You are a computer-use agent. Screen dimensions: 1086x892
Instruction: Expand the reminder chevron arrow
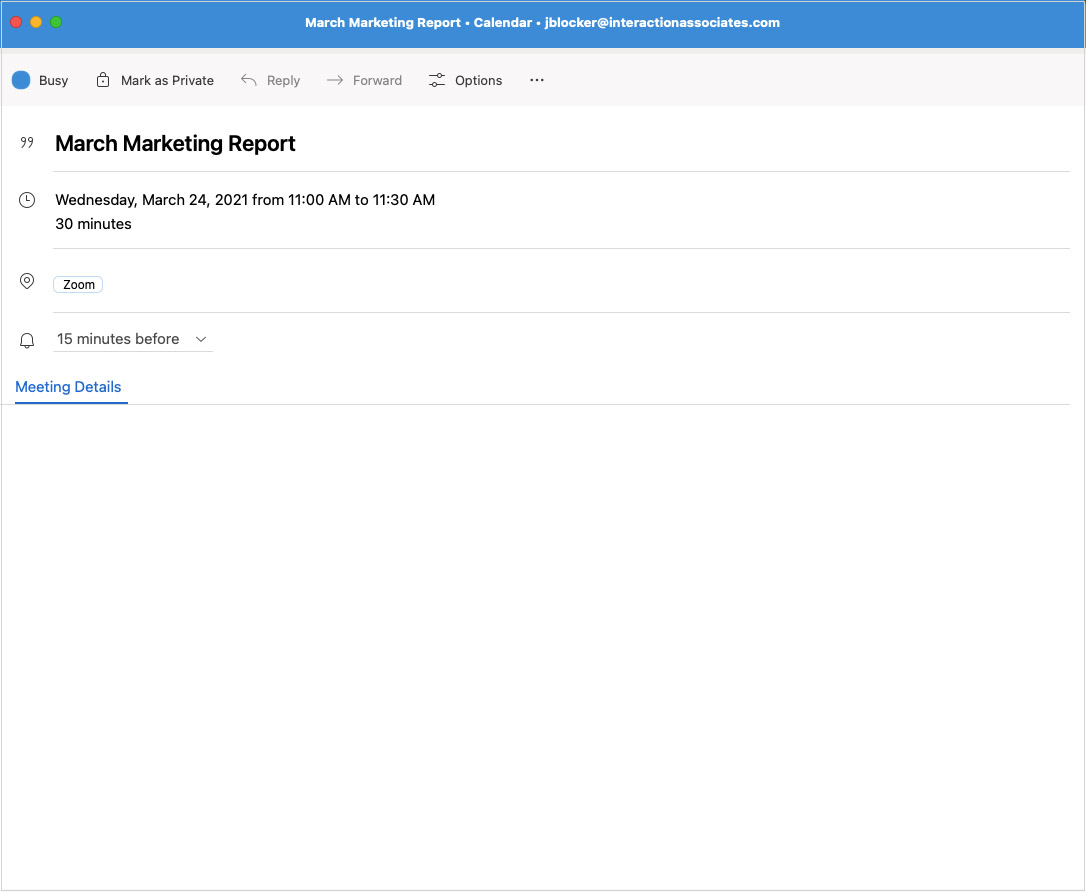tap(201, 339)
